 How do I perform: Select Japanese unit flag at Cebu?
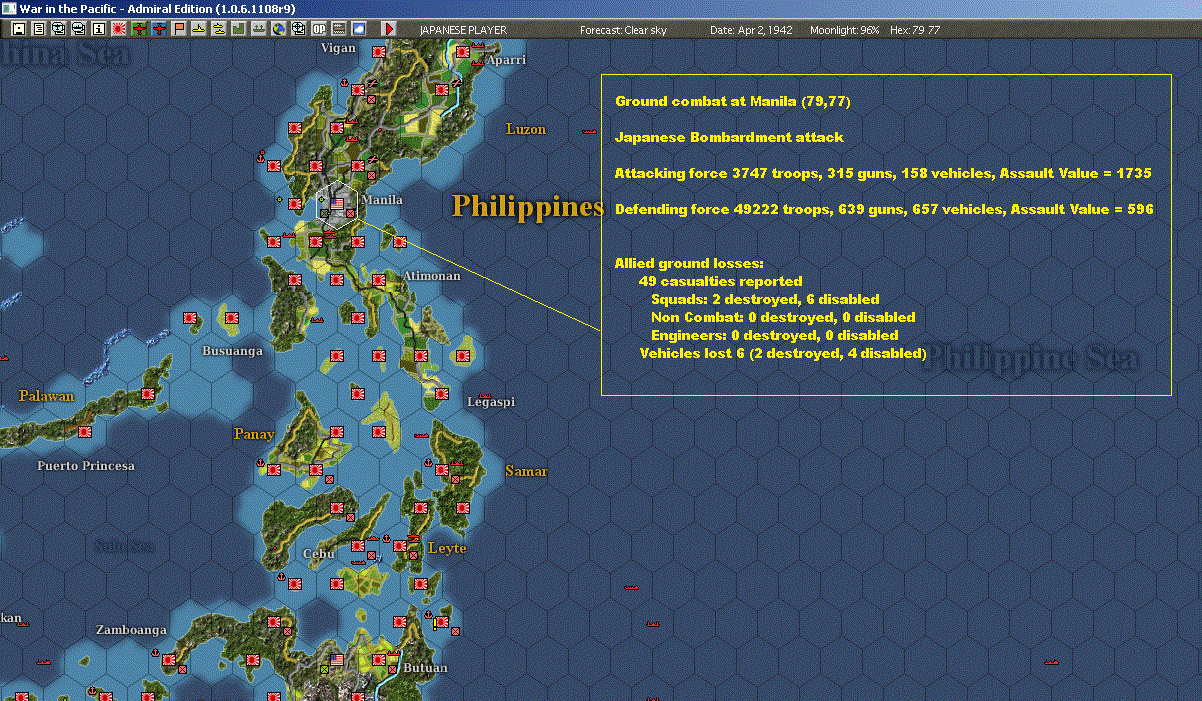(x=358, y=546)
